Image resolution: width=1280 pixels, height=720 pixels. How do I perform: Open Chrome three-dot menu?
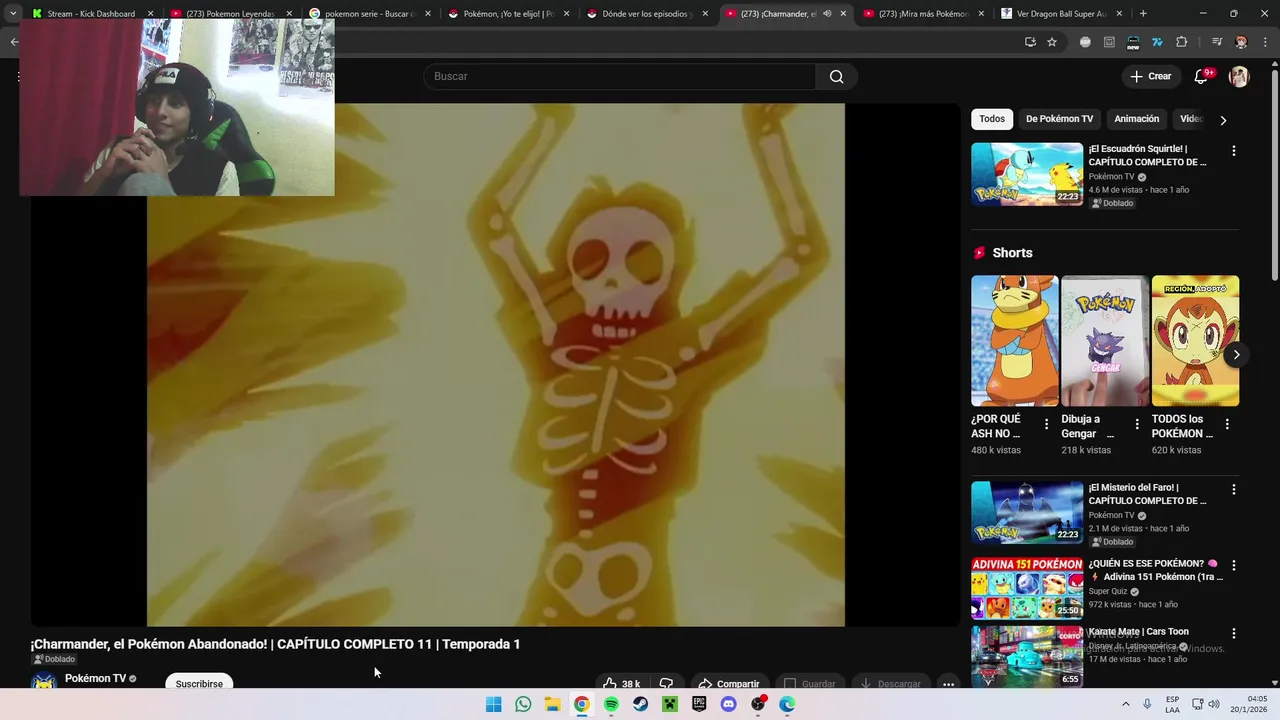click(x=1265, y=42)
